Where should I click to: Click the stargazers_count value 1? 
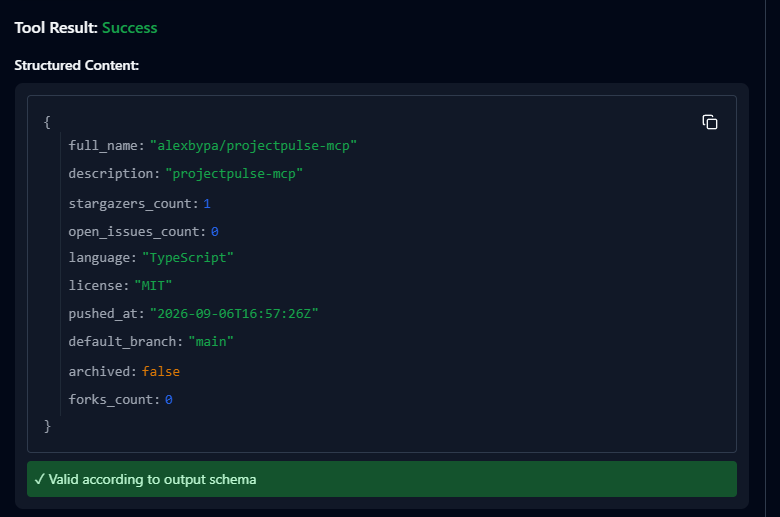pyautogui.click(x=207, y=204)
